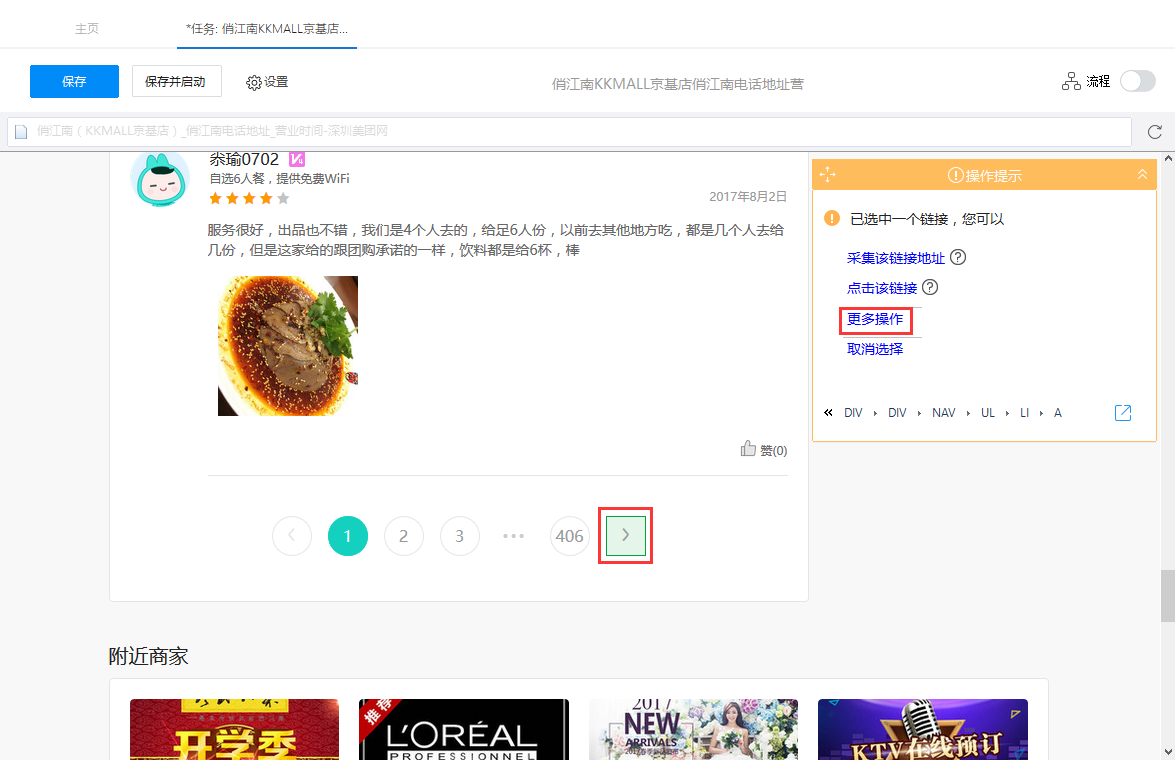
Task: Select the LI breadcrumb element
Action: pos(1024,413)
